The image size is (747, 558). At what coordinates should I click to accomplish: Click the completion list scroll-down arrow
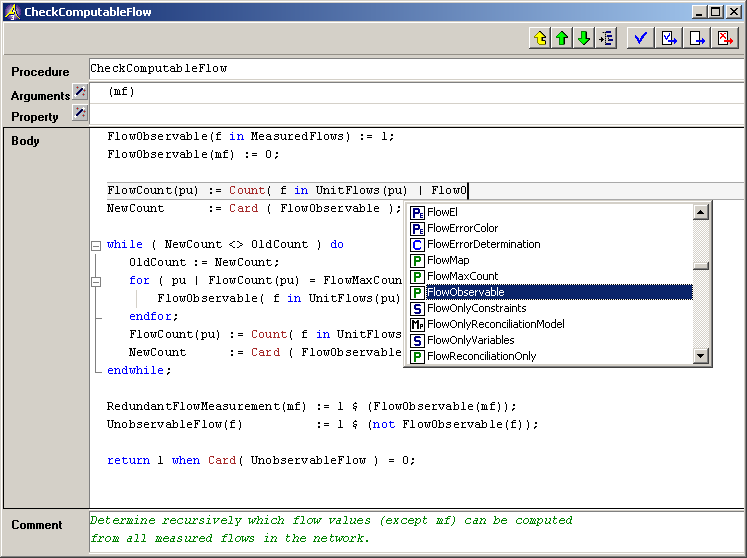pos(701,355)
